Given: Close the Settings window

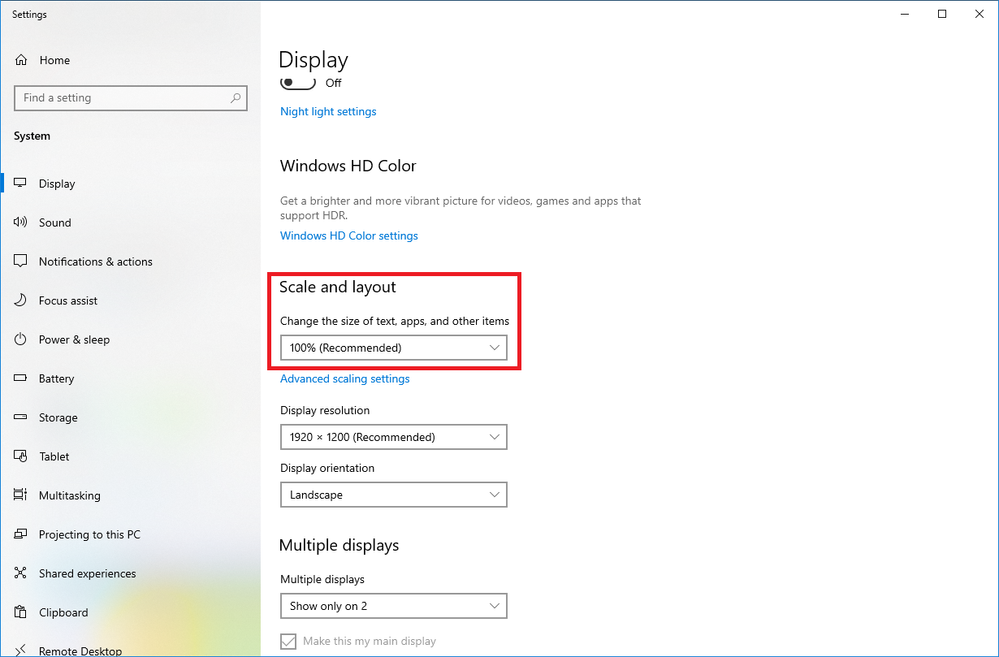Looking at the screenshot, I should tap(979, 14).
